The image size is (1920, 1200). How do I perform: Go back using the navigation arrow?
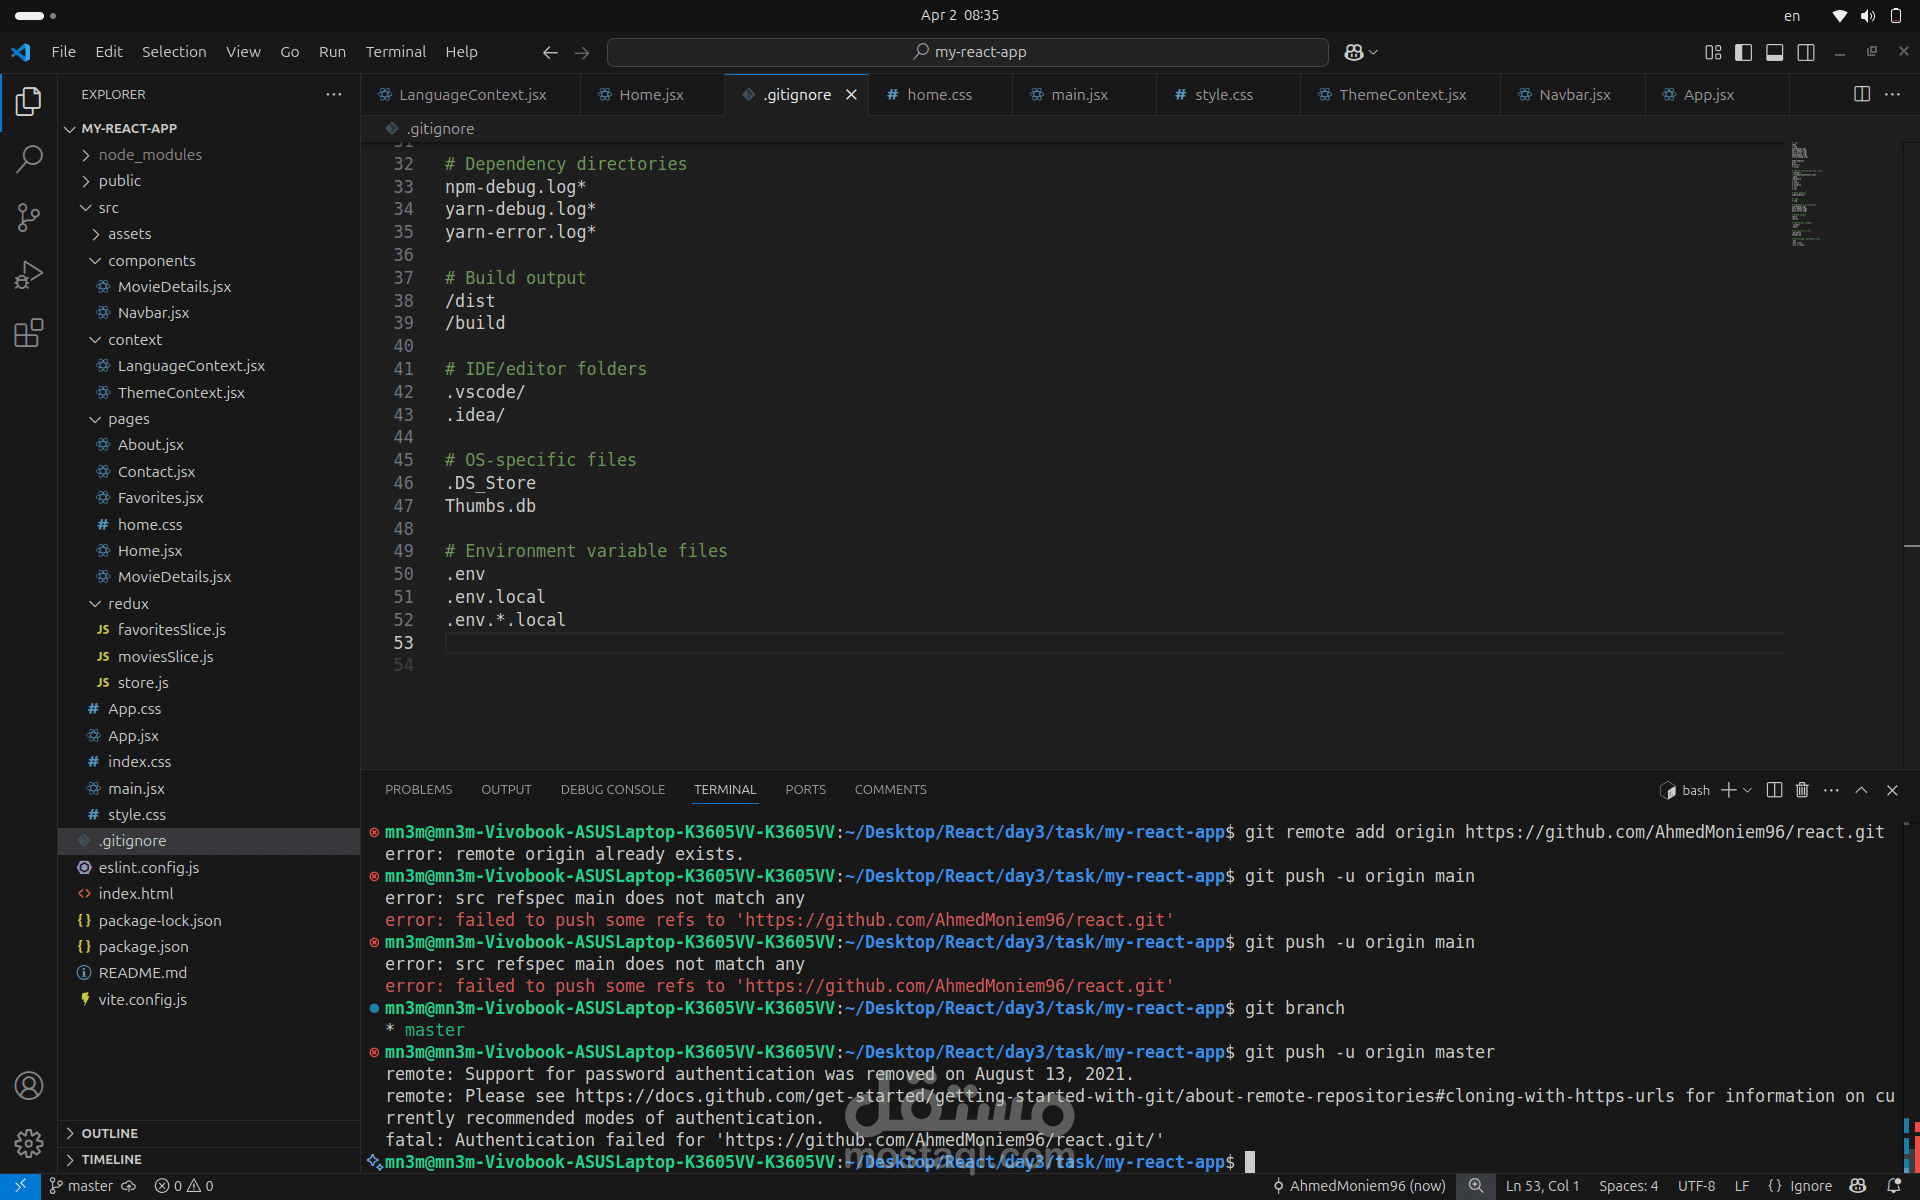click(549, 52)
